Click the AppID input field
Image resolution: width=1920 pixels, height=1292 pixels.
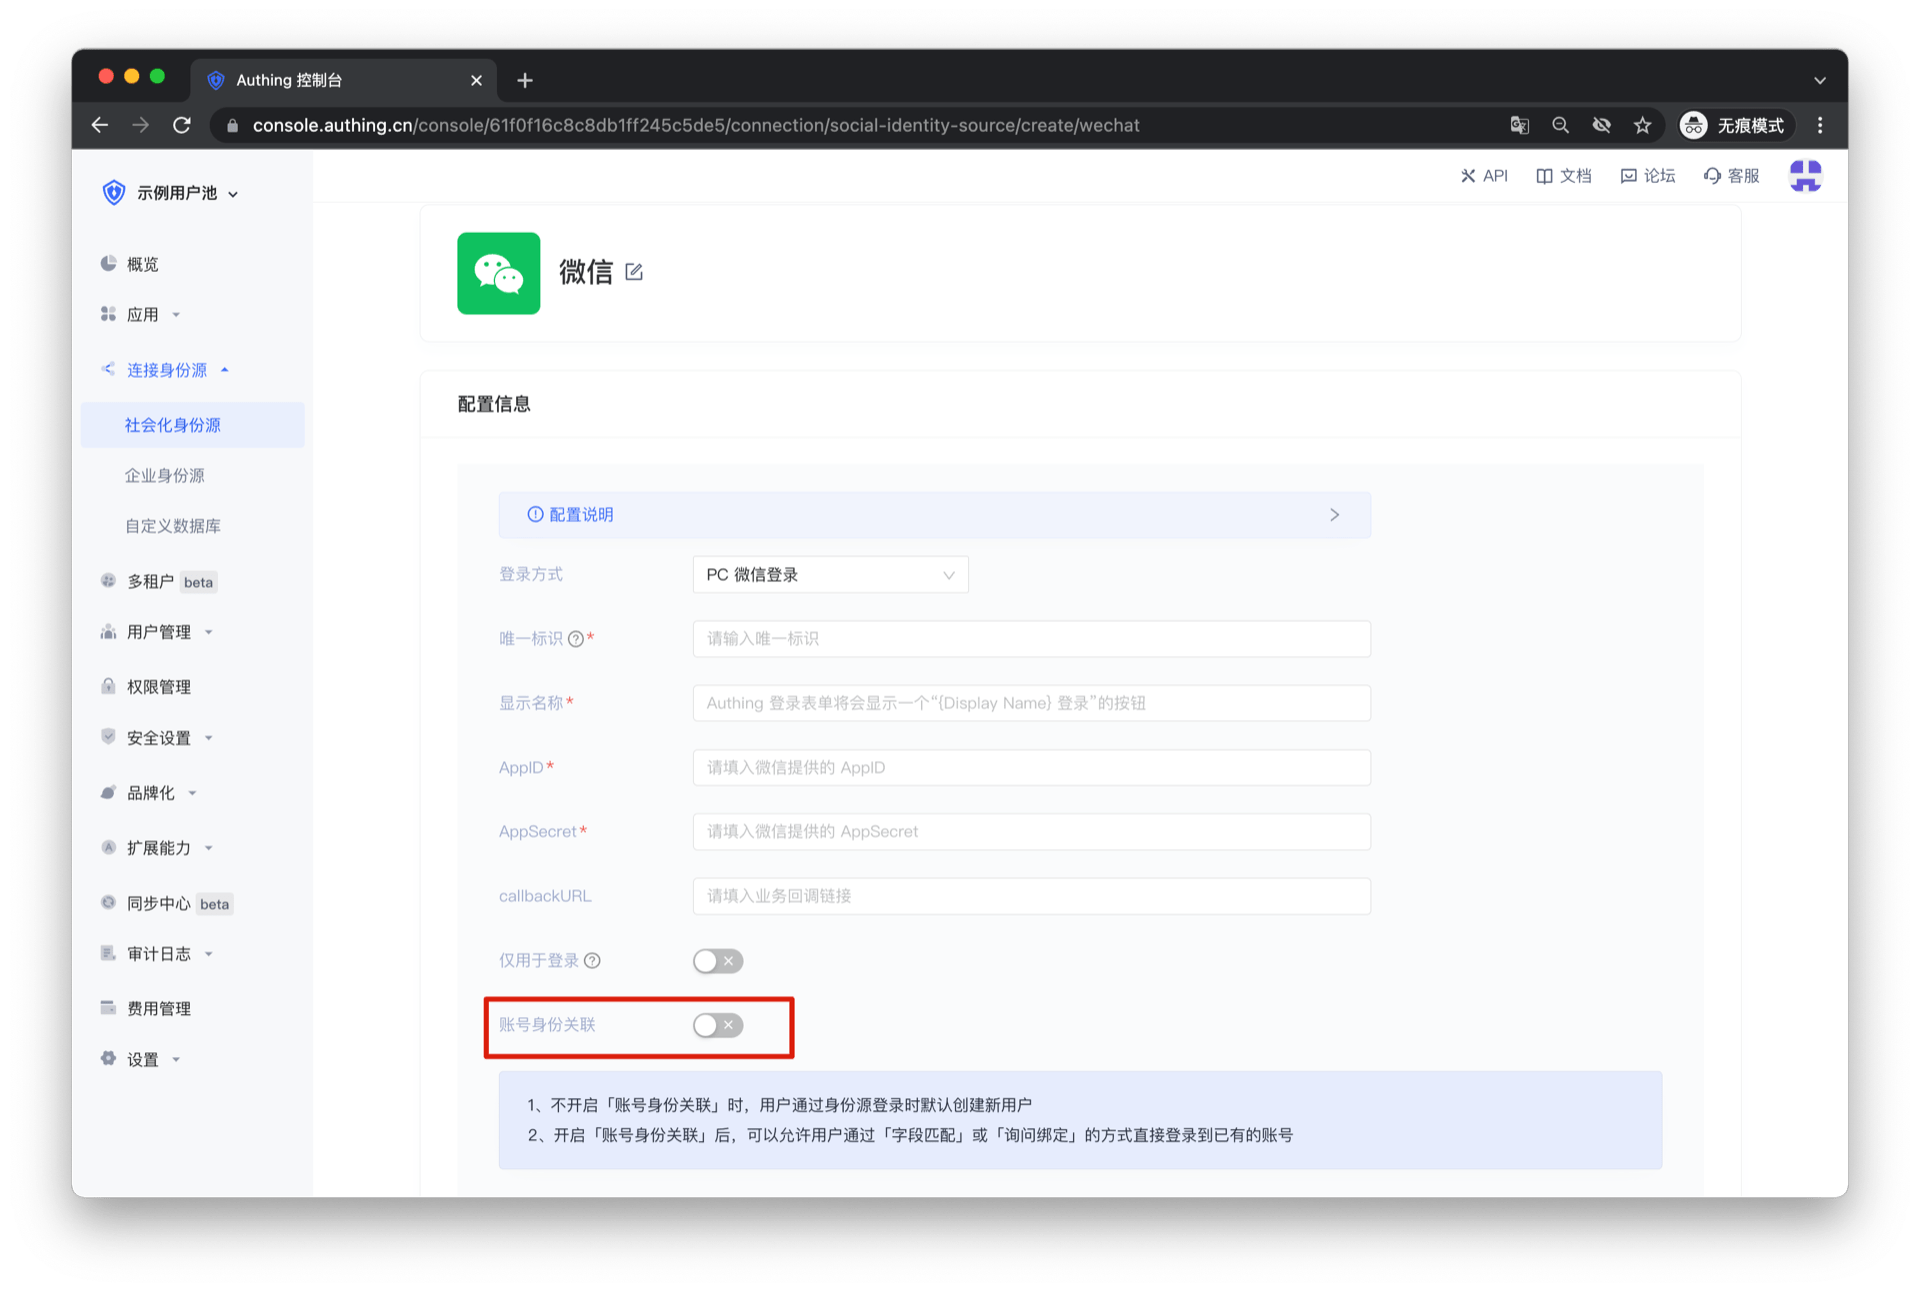coord(1031,768)
